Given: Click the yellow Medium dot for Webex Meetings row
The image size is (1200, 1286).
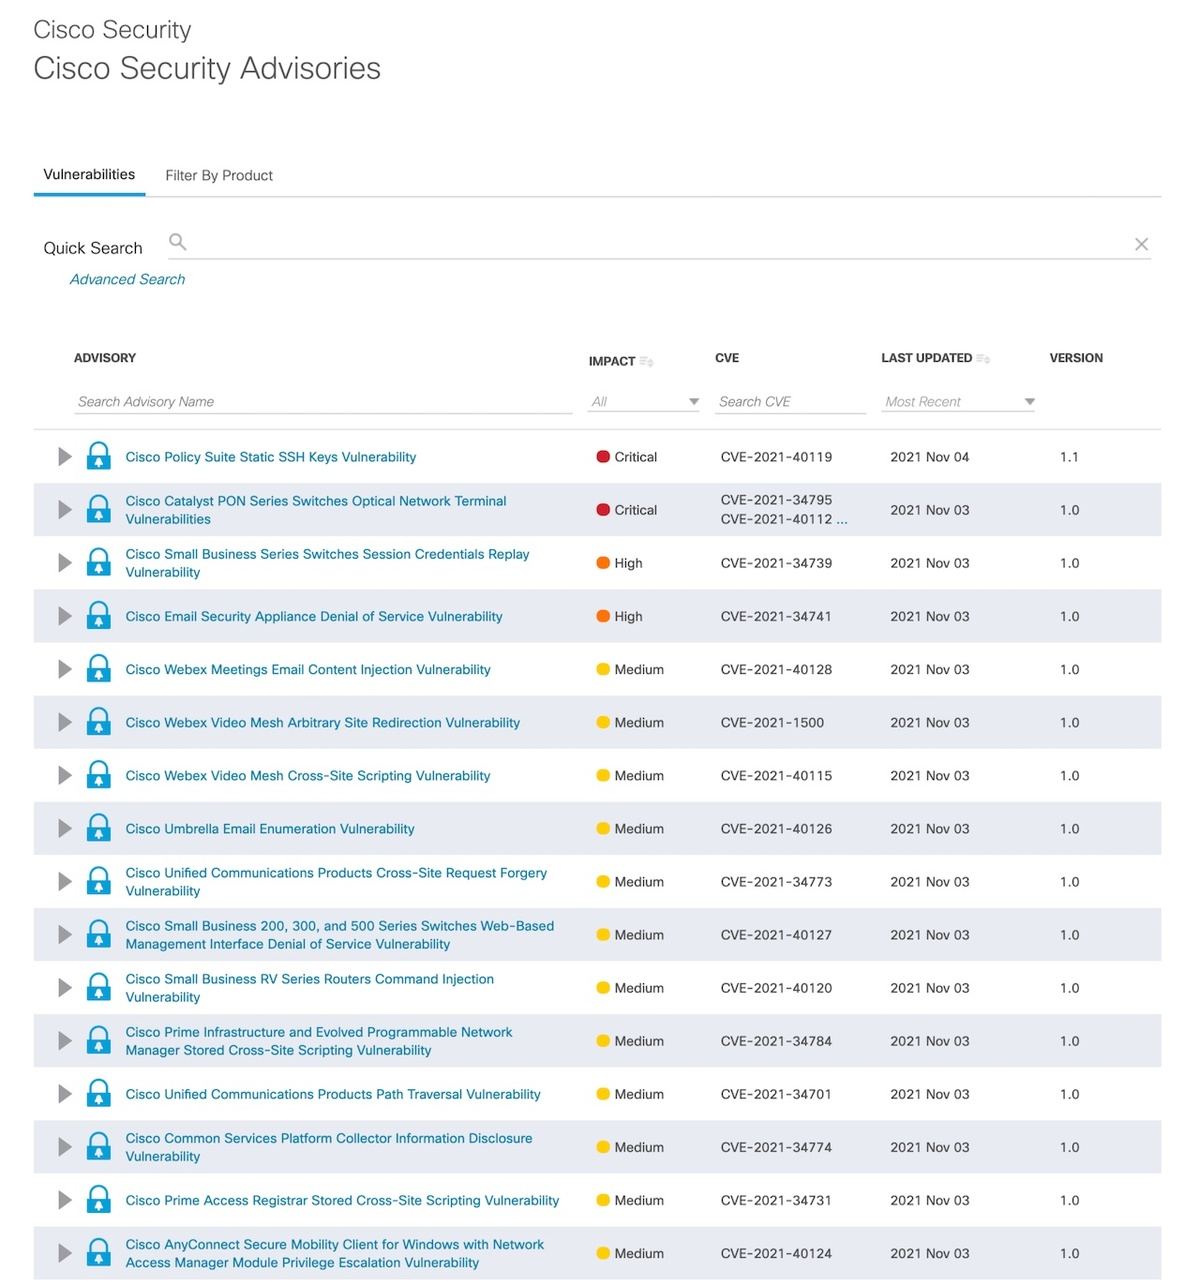Looking at the screenshot, I should pos(603,669).
